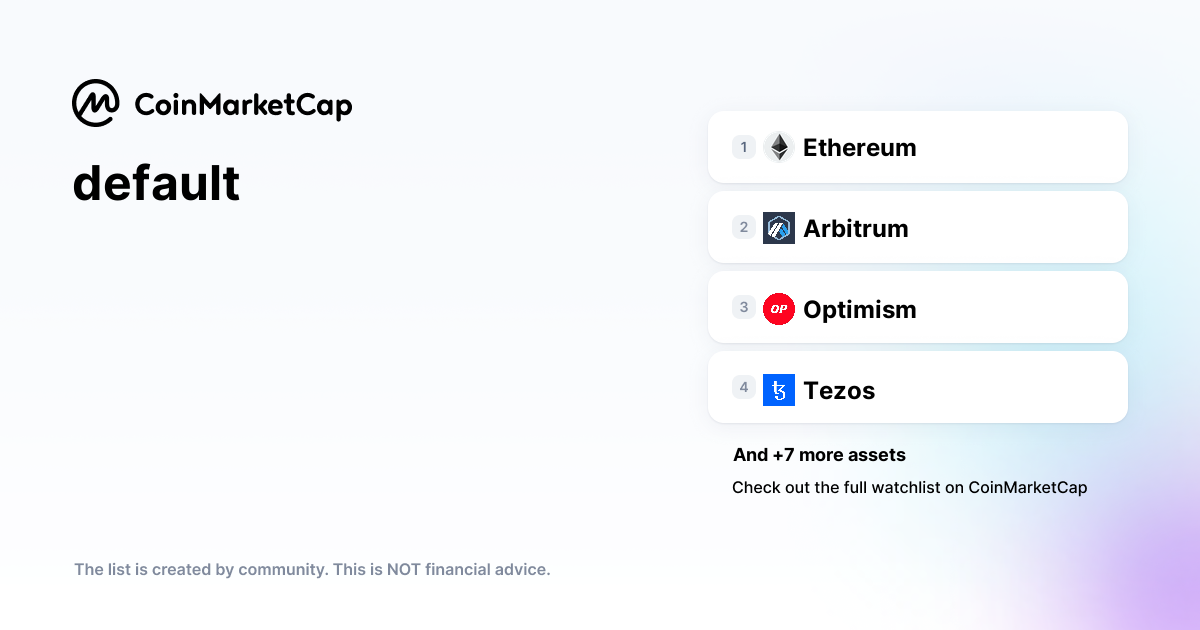Open the Optimism asset name
Viewport: 1200px width, 630px height.
[x=859, y=310]
